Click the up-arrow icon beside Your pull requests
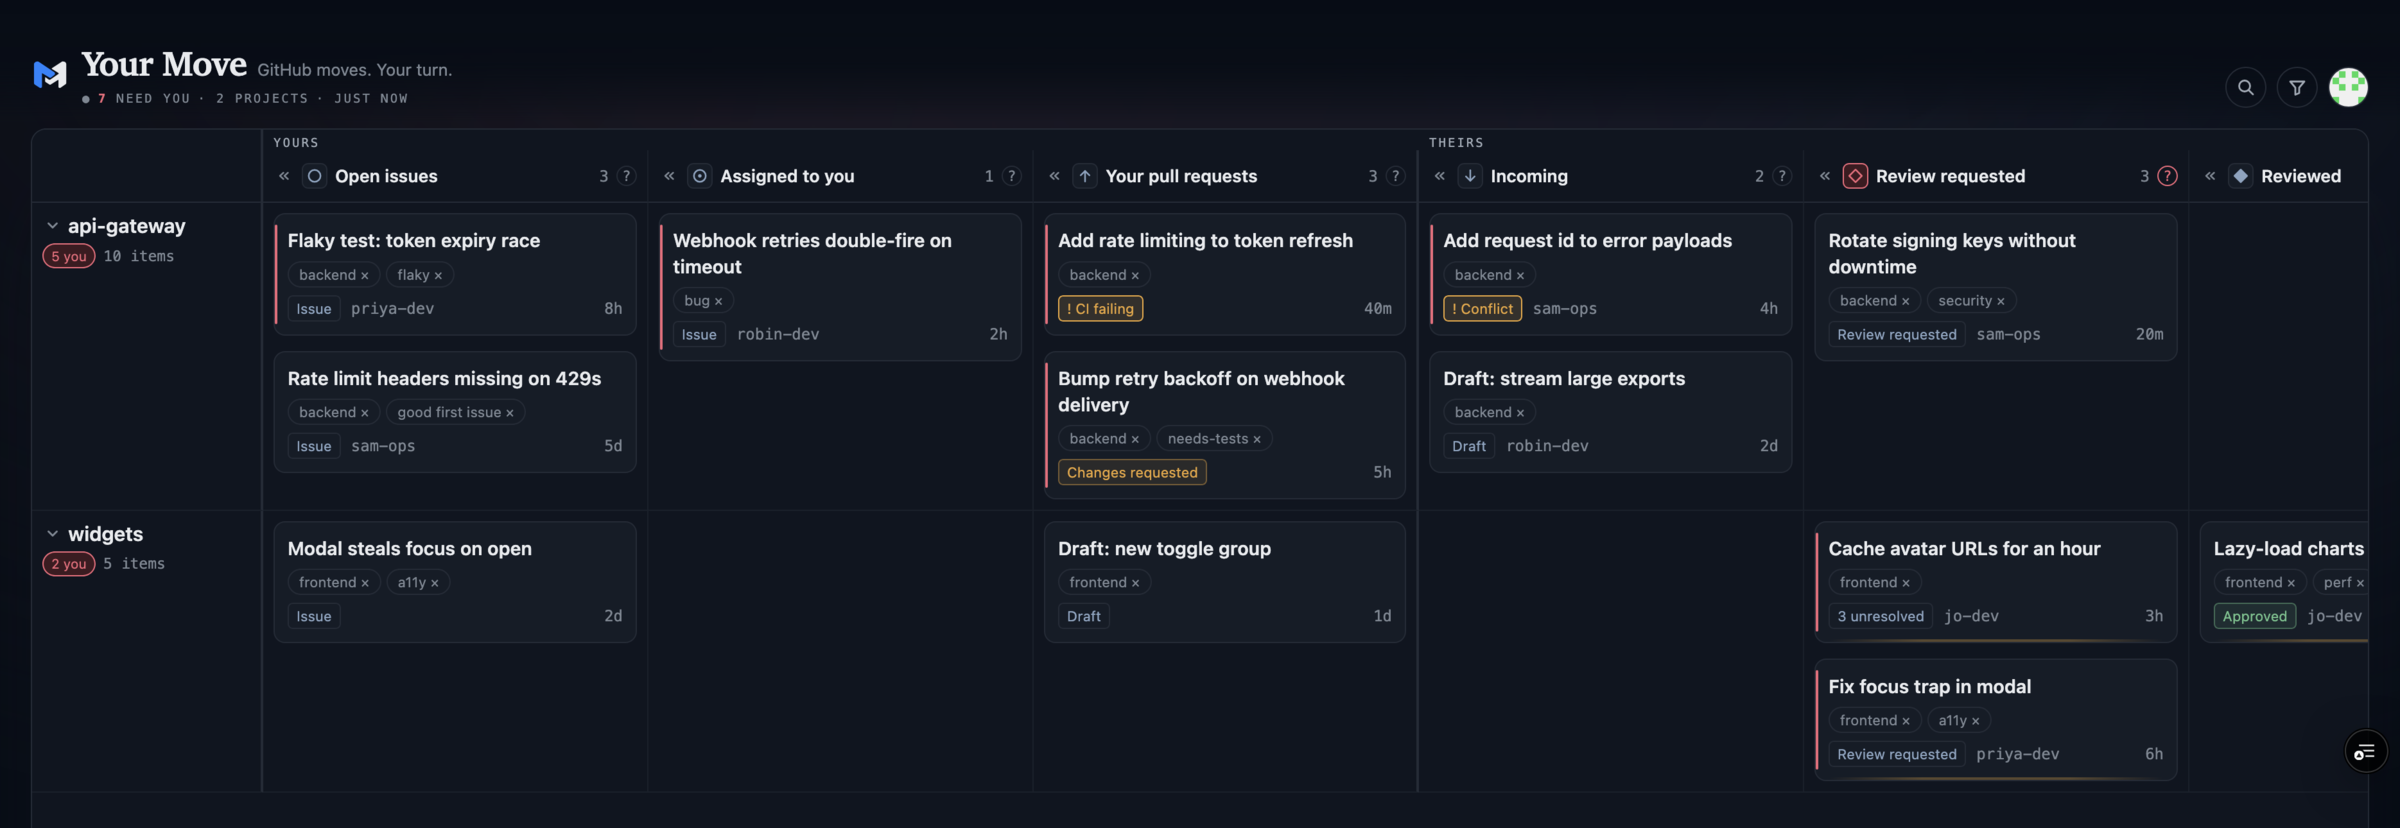Image resolution: width=2400 pixels, height=828 pixels. click(1085, 176)
